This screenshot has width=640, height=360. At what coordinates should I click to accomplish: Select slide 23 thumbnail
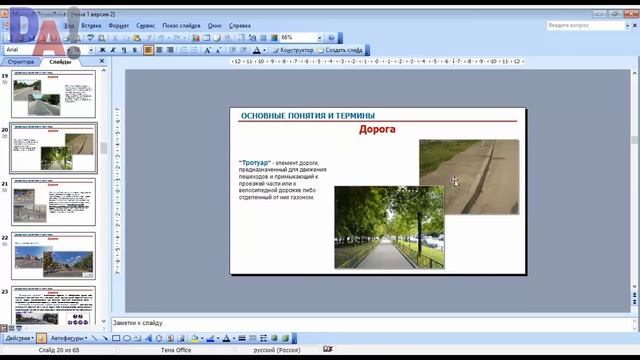click(53, 305)
